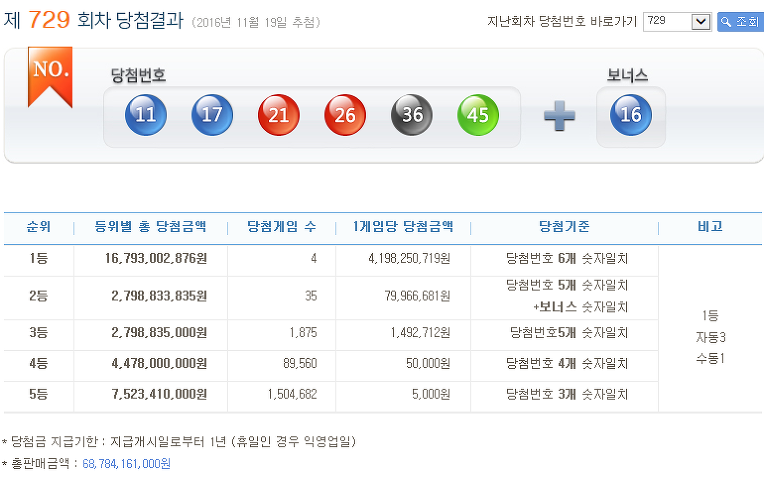Image resolution: width=764 pixels, height=478 pixels.
Task: Click the 등위별 총 당첨금액 column header
Action: (x=150, y=227)
